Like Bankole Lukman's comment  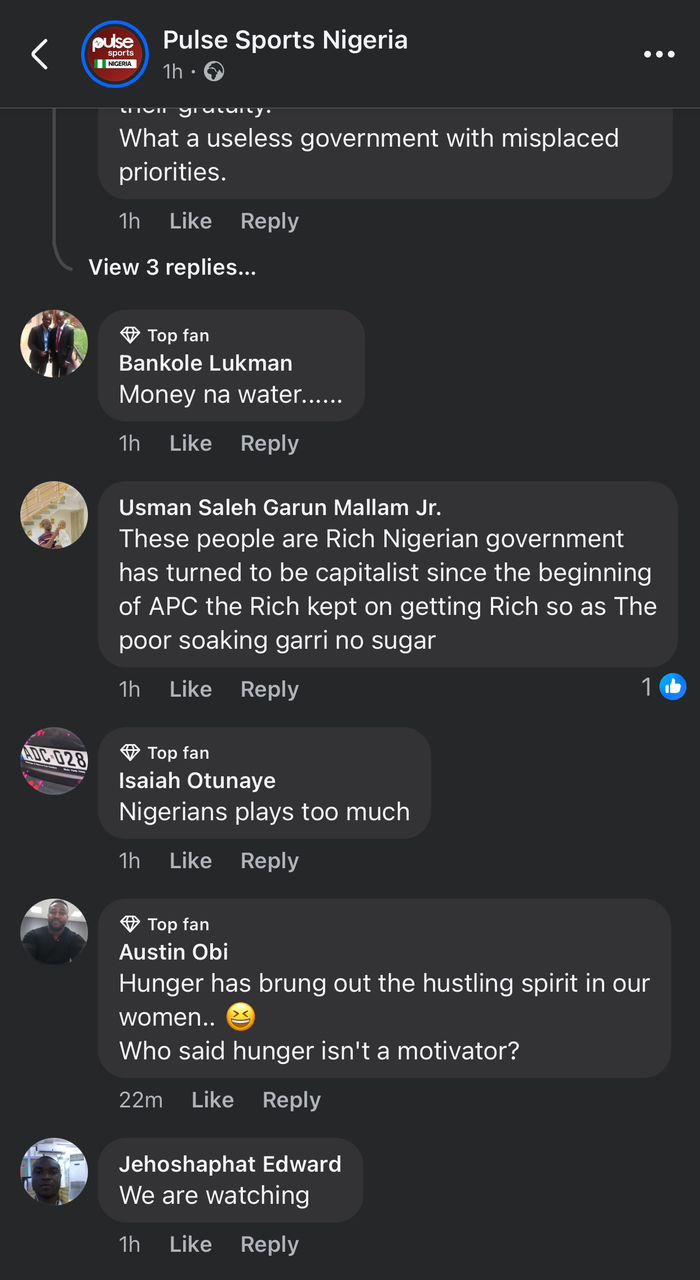[190, 443]
